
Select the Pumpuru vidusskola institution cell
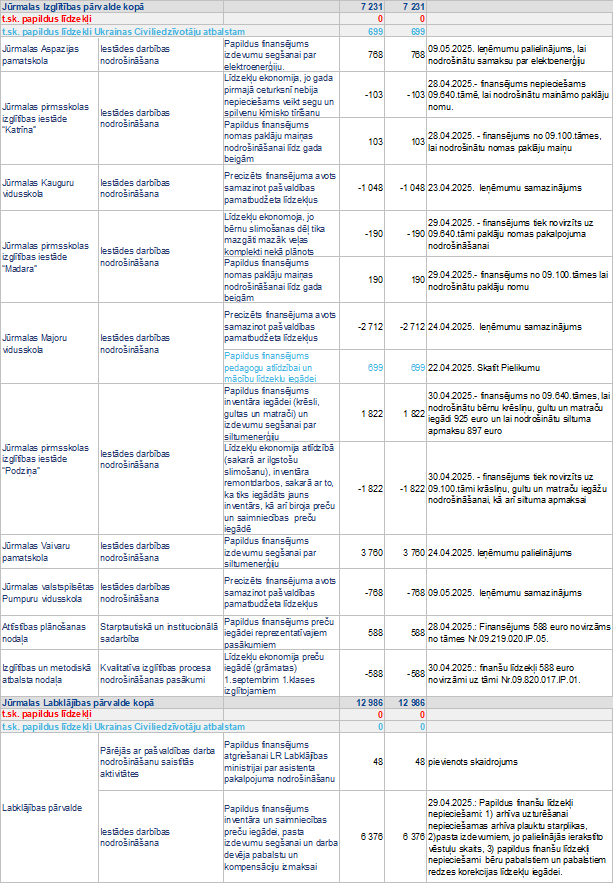point(48,592)
